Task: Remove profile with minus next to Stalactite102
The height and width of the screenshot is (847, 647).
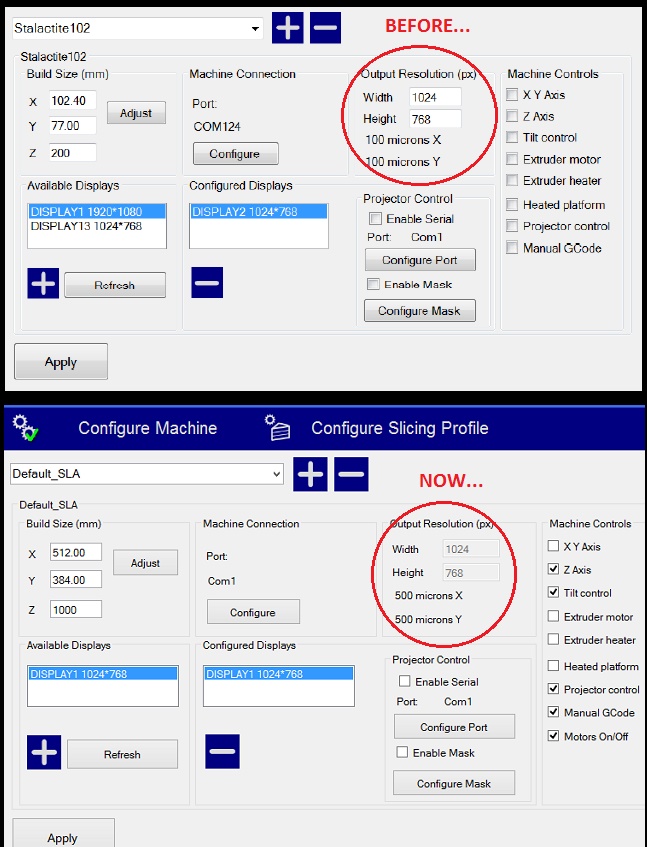Action: tap(325, 28)
